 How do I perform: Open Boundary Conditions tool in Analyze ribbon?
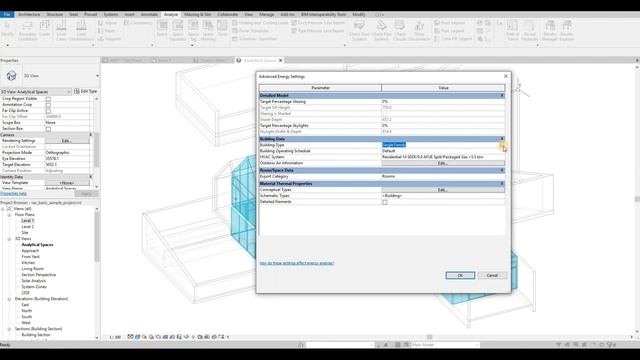tap(27, 31)
